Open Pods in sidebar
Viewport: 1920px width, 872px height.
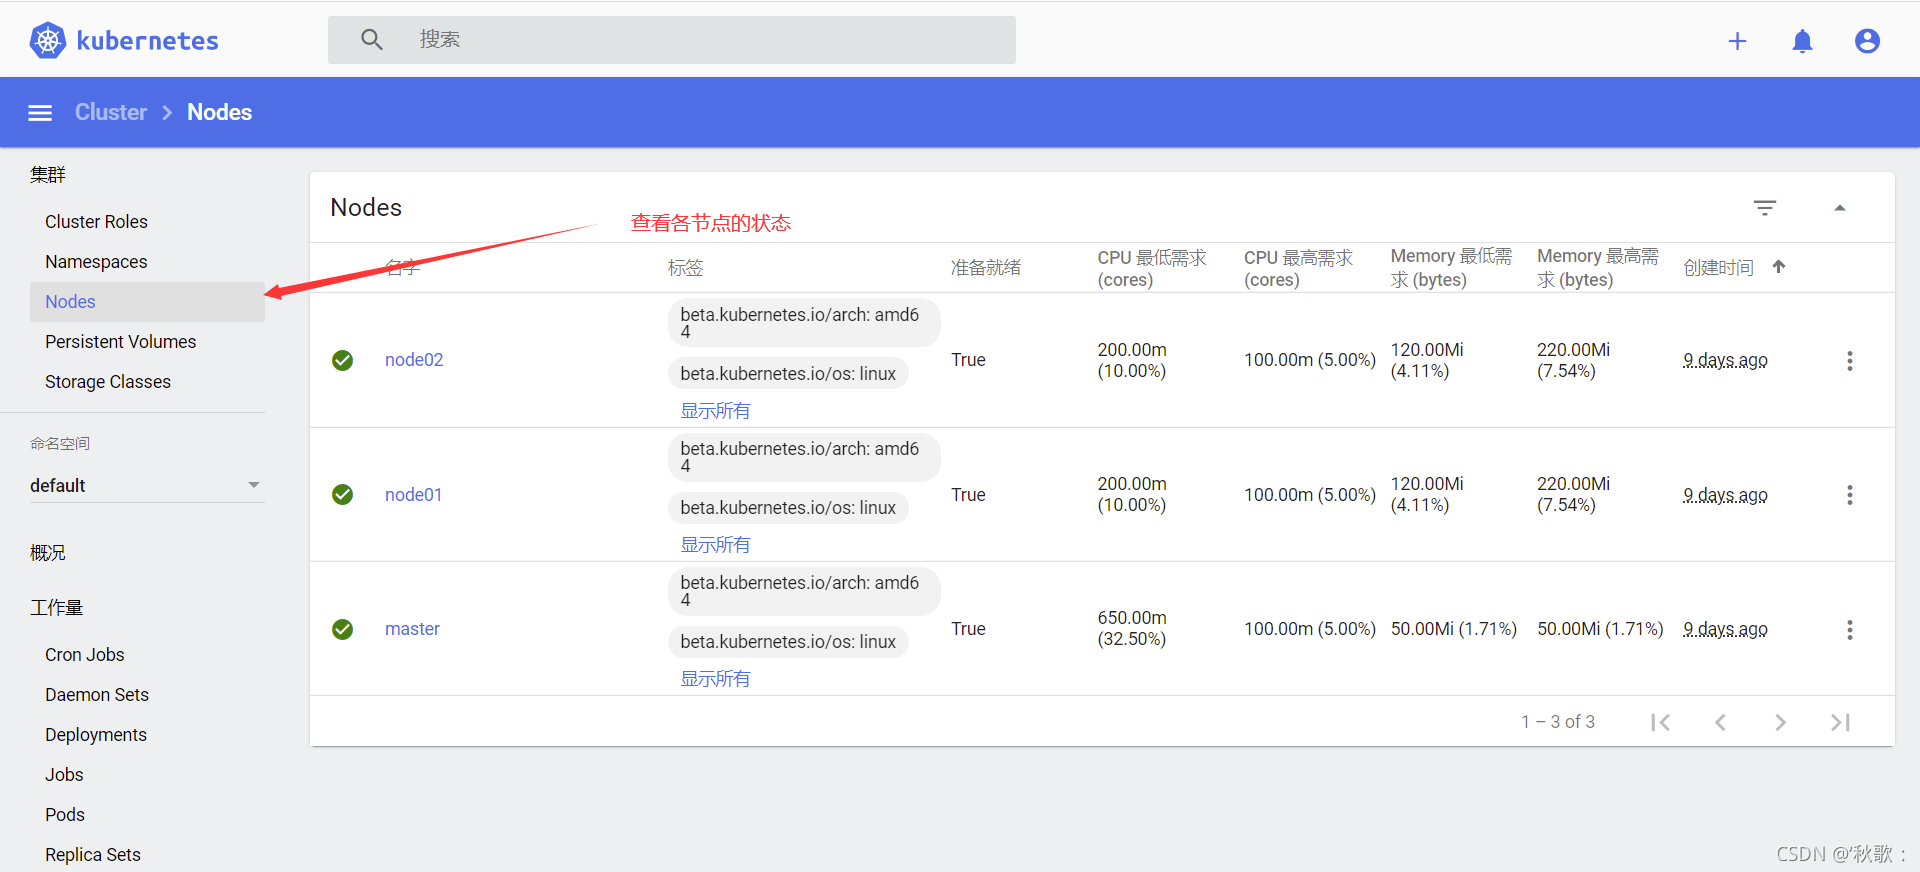coord(65,815)
